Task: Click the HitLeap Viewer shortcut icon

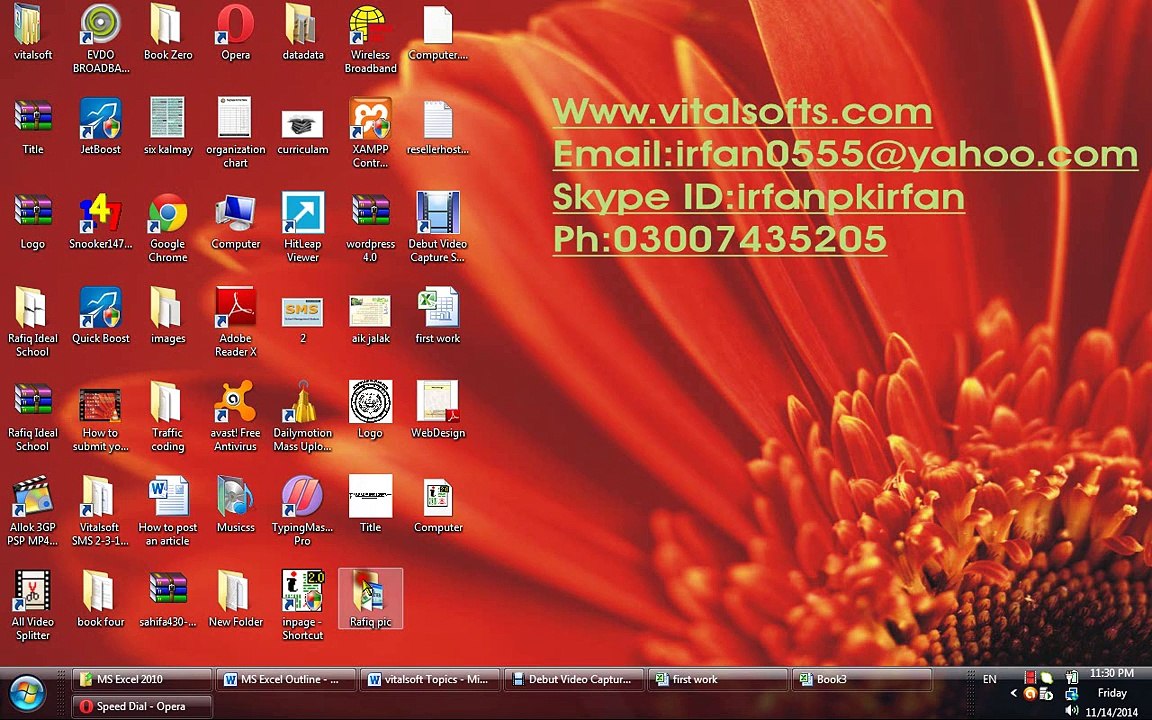Action: (x=303, y=227)
